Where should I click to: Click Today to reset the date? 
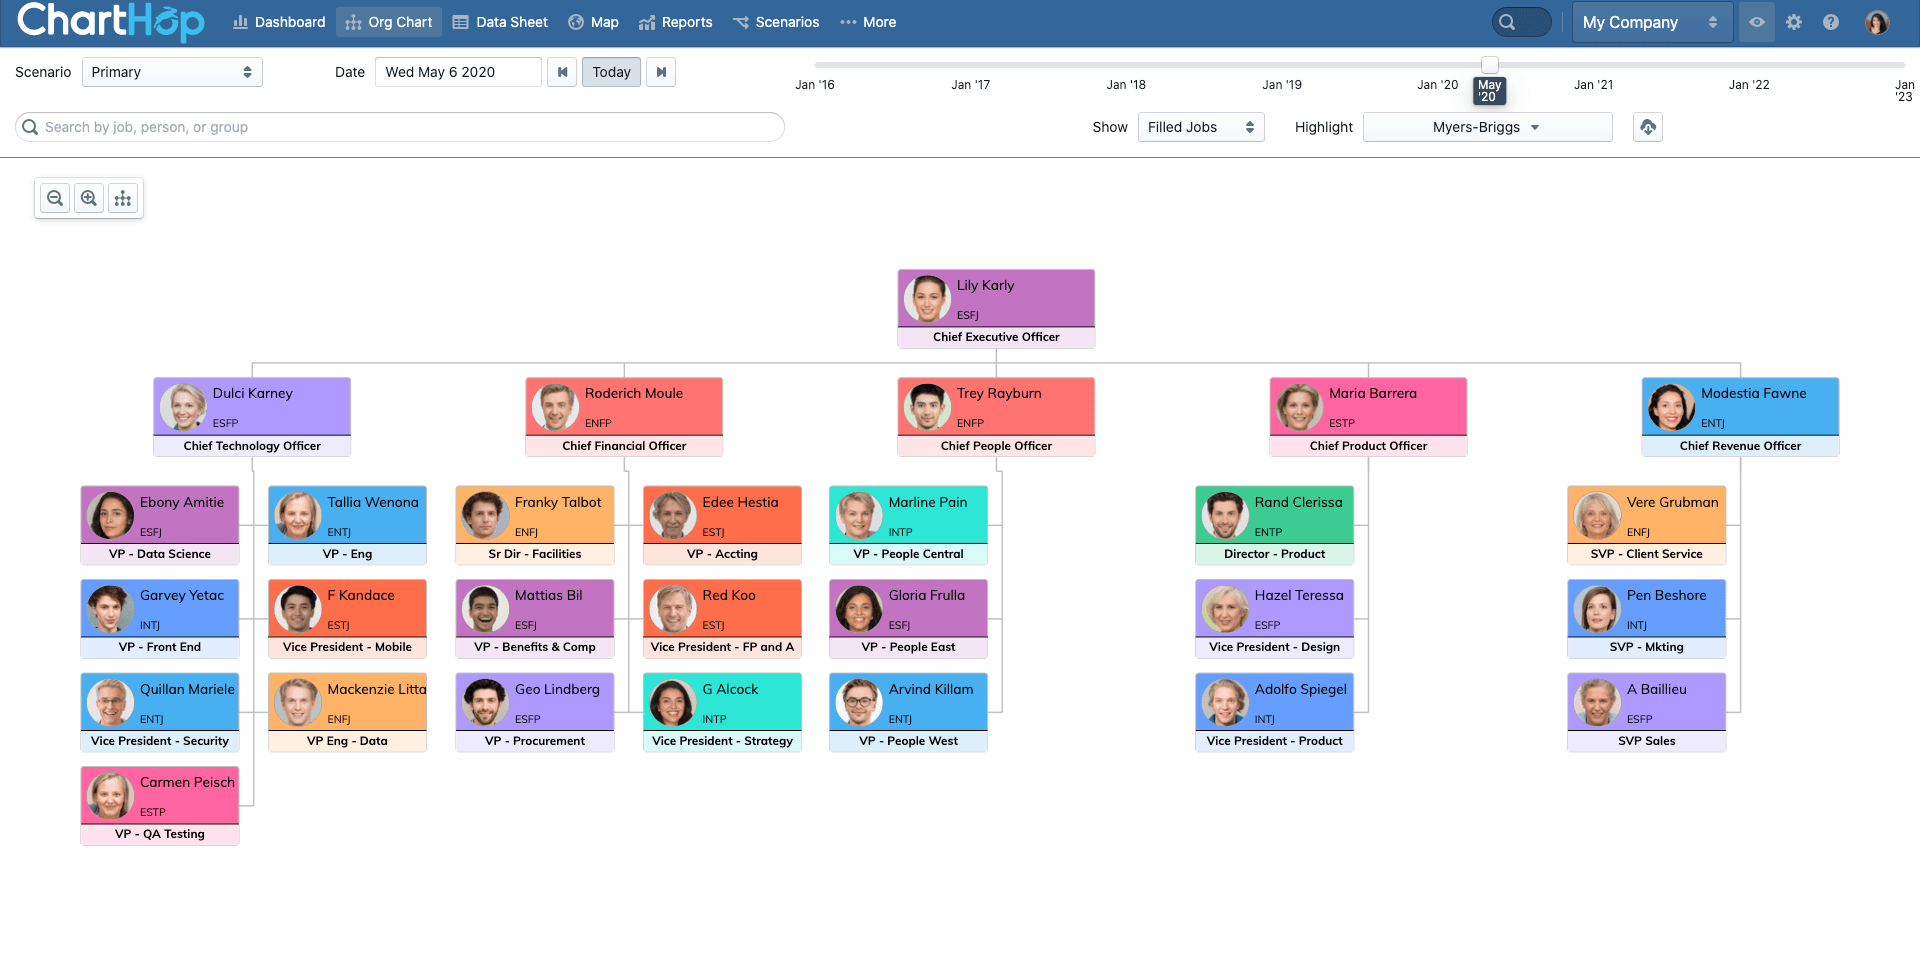coord(611,72)
